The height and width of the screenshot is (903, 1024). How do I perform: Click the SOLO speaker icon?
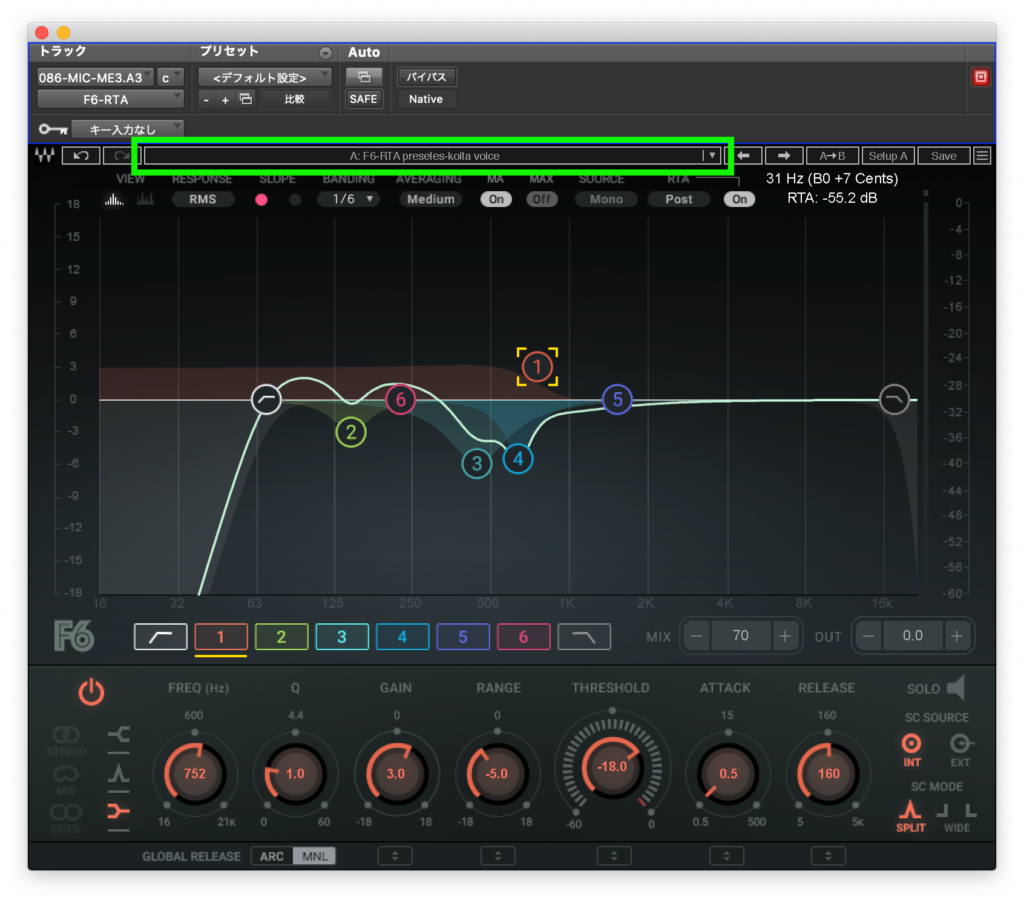tap(956, 688)
